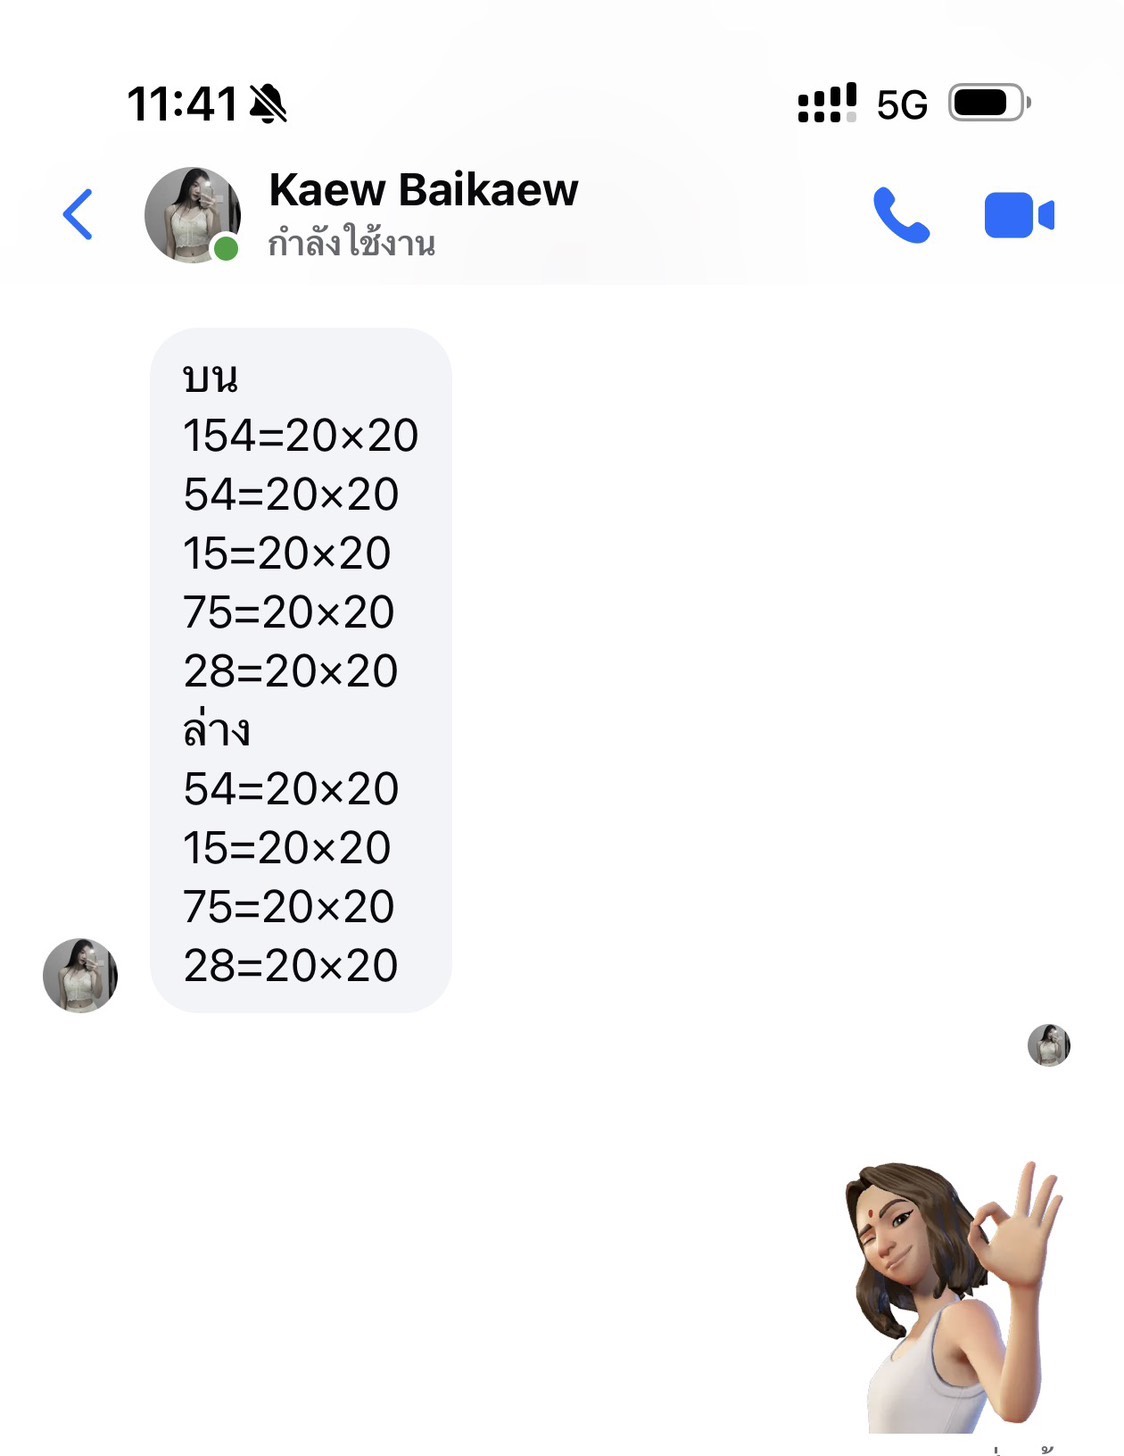Tap the muted bell icon in status bar
Image resolution: width=1124 pixels, height=1456 pixels.
click(x=268, y=104)
